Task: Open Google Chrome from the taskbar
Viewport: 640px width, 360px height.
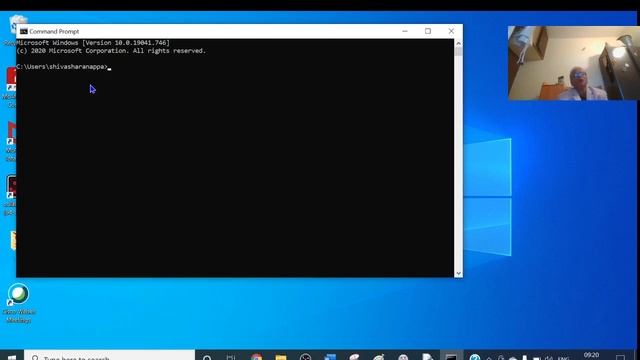Action: click(x=257, y=357)
